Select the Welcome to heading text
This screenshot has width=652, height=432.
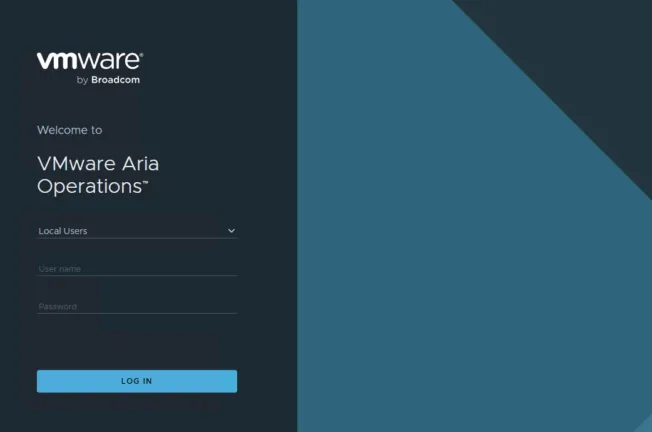[x=69, y=130]
